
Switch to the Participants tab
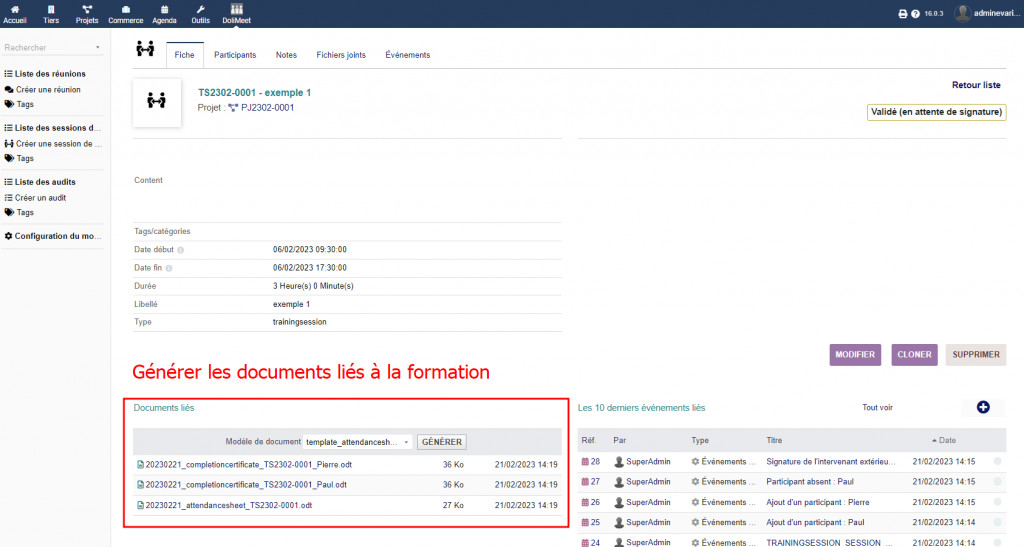[x=235, y=55]
